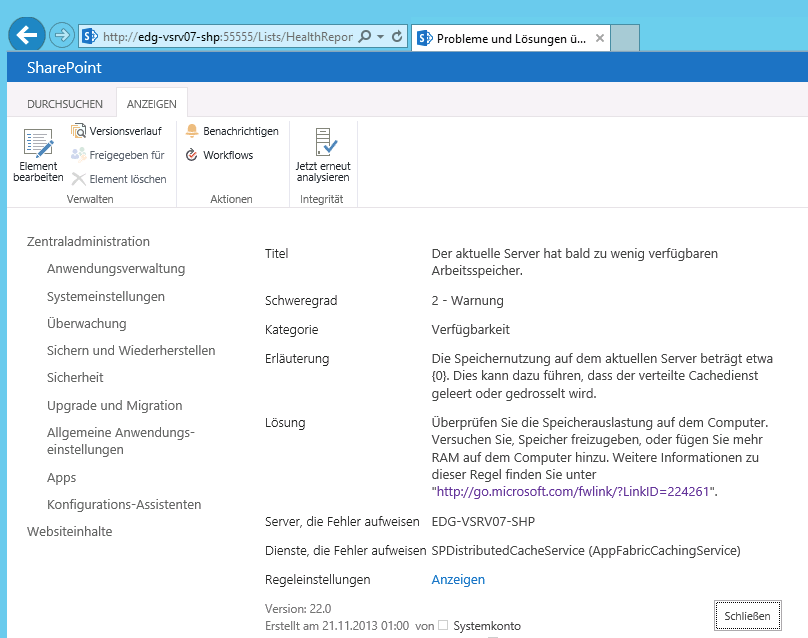Click the SharePoint title in blue header
This screenshot has height=638, width=808.
(64, 68)
